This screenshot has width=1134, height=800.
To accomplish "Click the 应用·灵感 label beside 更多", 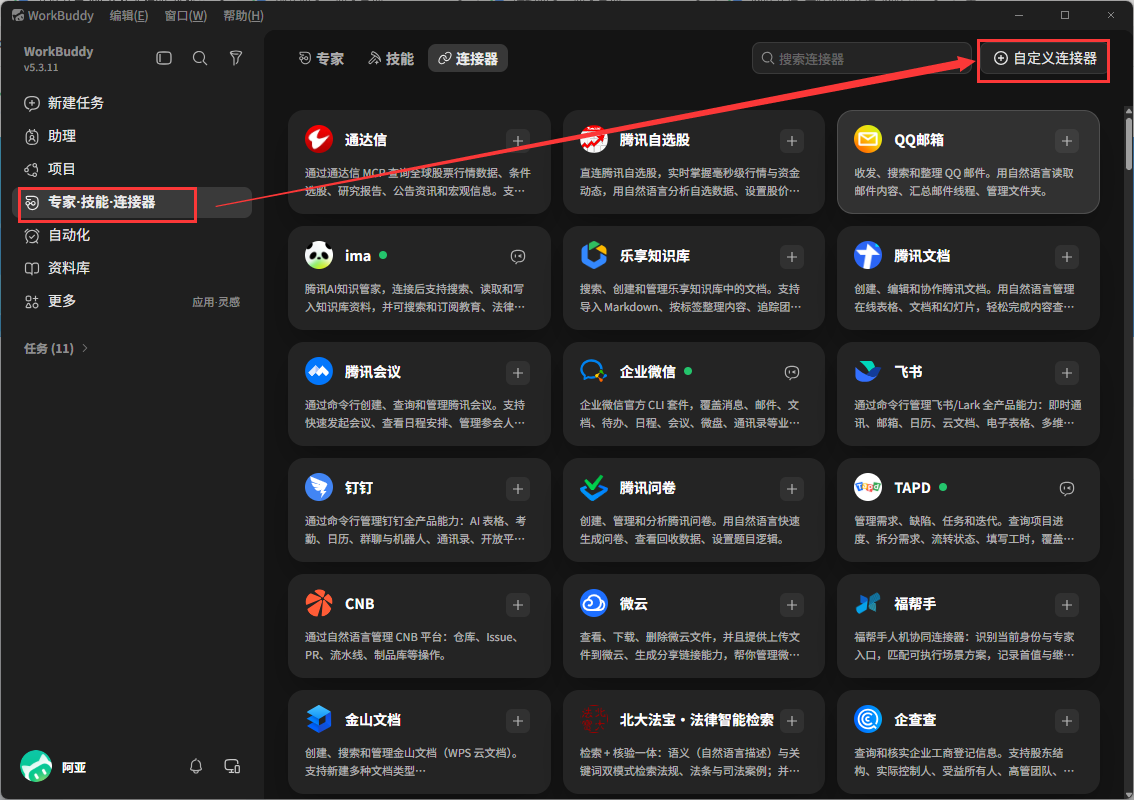I will [216, 302].
